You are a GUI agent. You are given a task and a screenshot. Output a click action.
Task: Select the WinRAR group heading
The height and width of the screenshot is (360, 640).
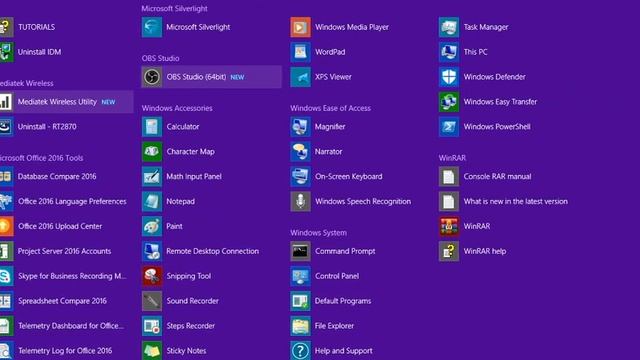click(452, 158)
